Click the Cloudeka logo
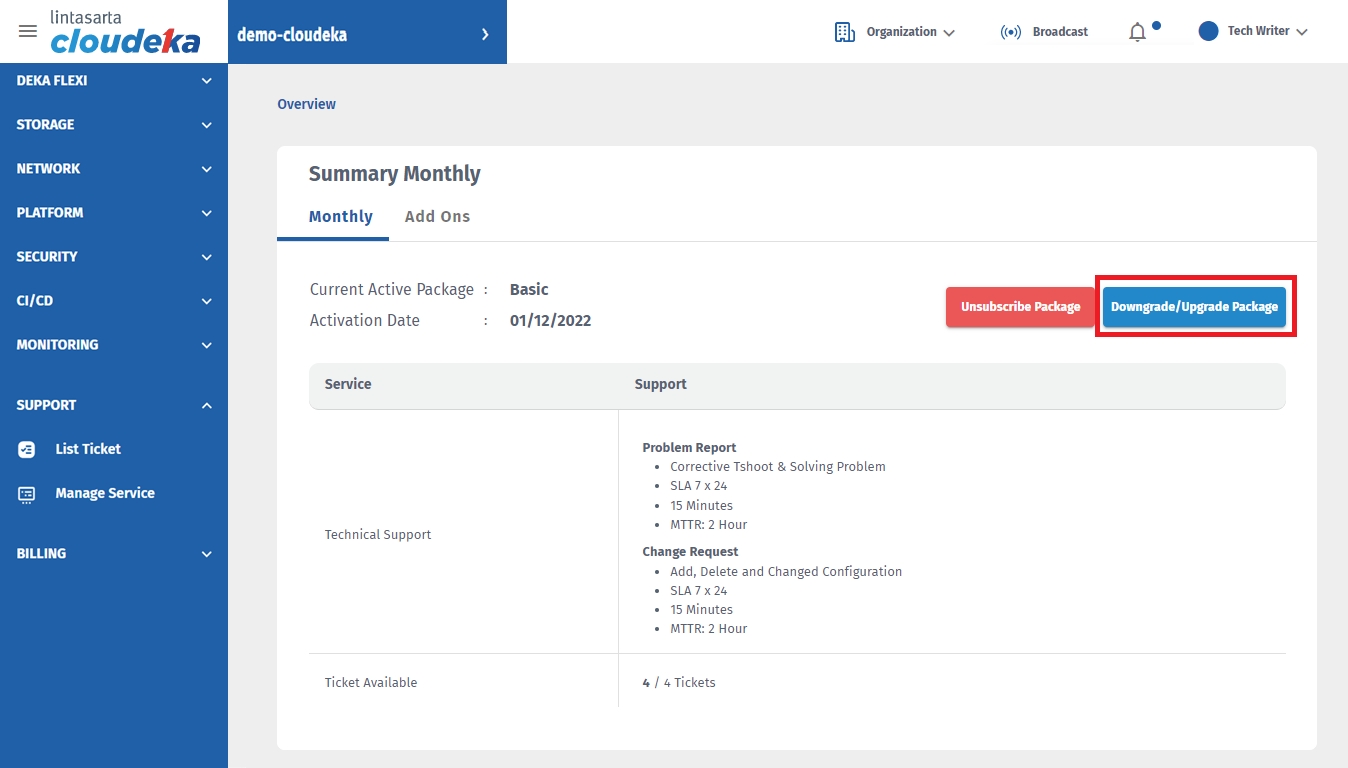Viewport: 1348px width, 768px height. [x=124, y=33]
